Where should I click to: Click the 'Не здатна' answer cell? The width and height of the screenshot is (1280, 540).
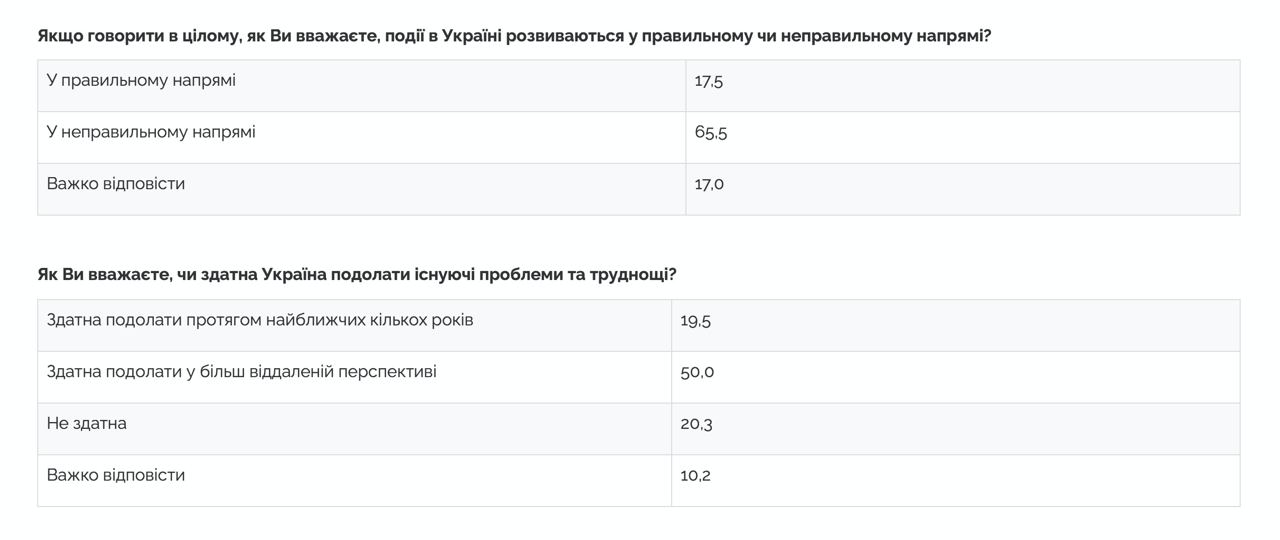[x=87, y=423]
